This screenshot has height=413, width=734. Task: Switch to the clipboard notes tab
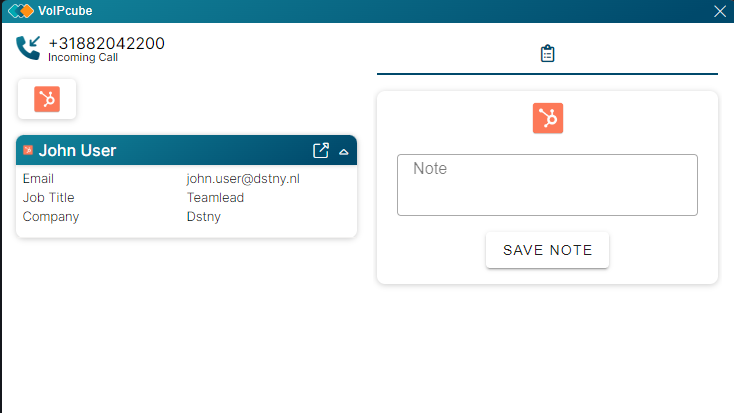click(547, 53)
